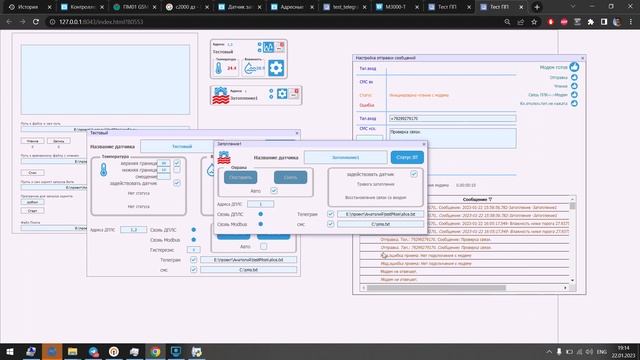
Task: Click the Отправка status indicator icon
Action: point(574,78)
